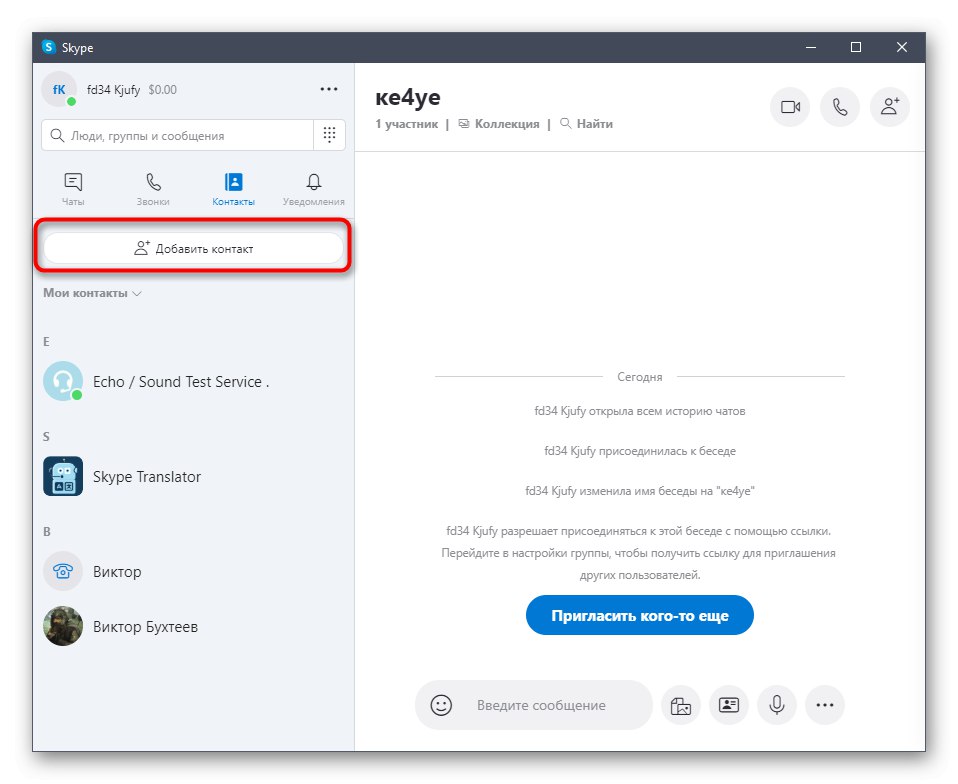This screenshot has height=784, width=958.
Task: Open the dial pad next to search
Action: 329,134
